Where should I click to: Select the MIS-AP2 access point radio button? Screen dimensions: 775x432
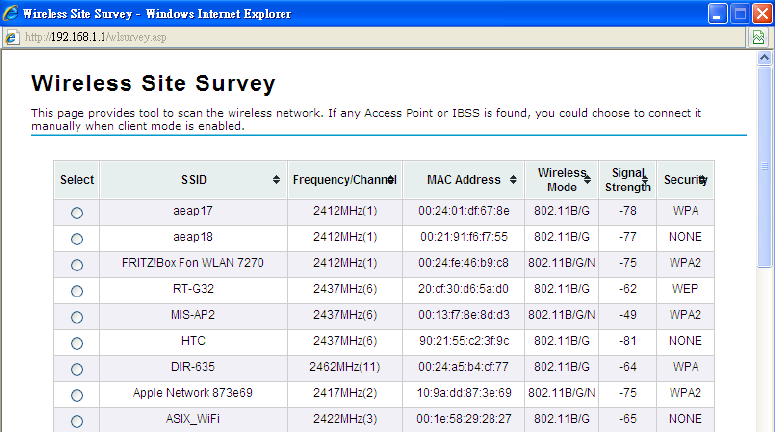pyautogui.click(x=77, y=317)
